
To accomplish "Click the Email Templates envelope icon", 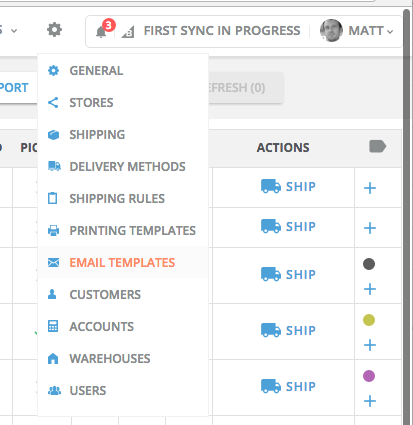I will pyautogui.click(x=53, y=263).
